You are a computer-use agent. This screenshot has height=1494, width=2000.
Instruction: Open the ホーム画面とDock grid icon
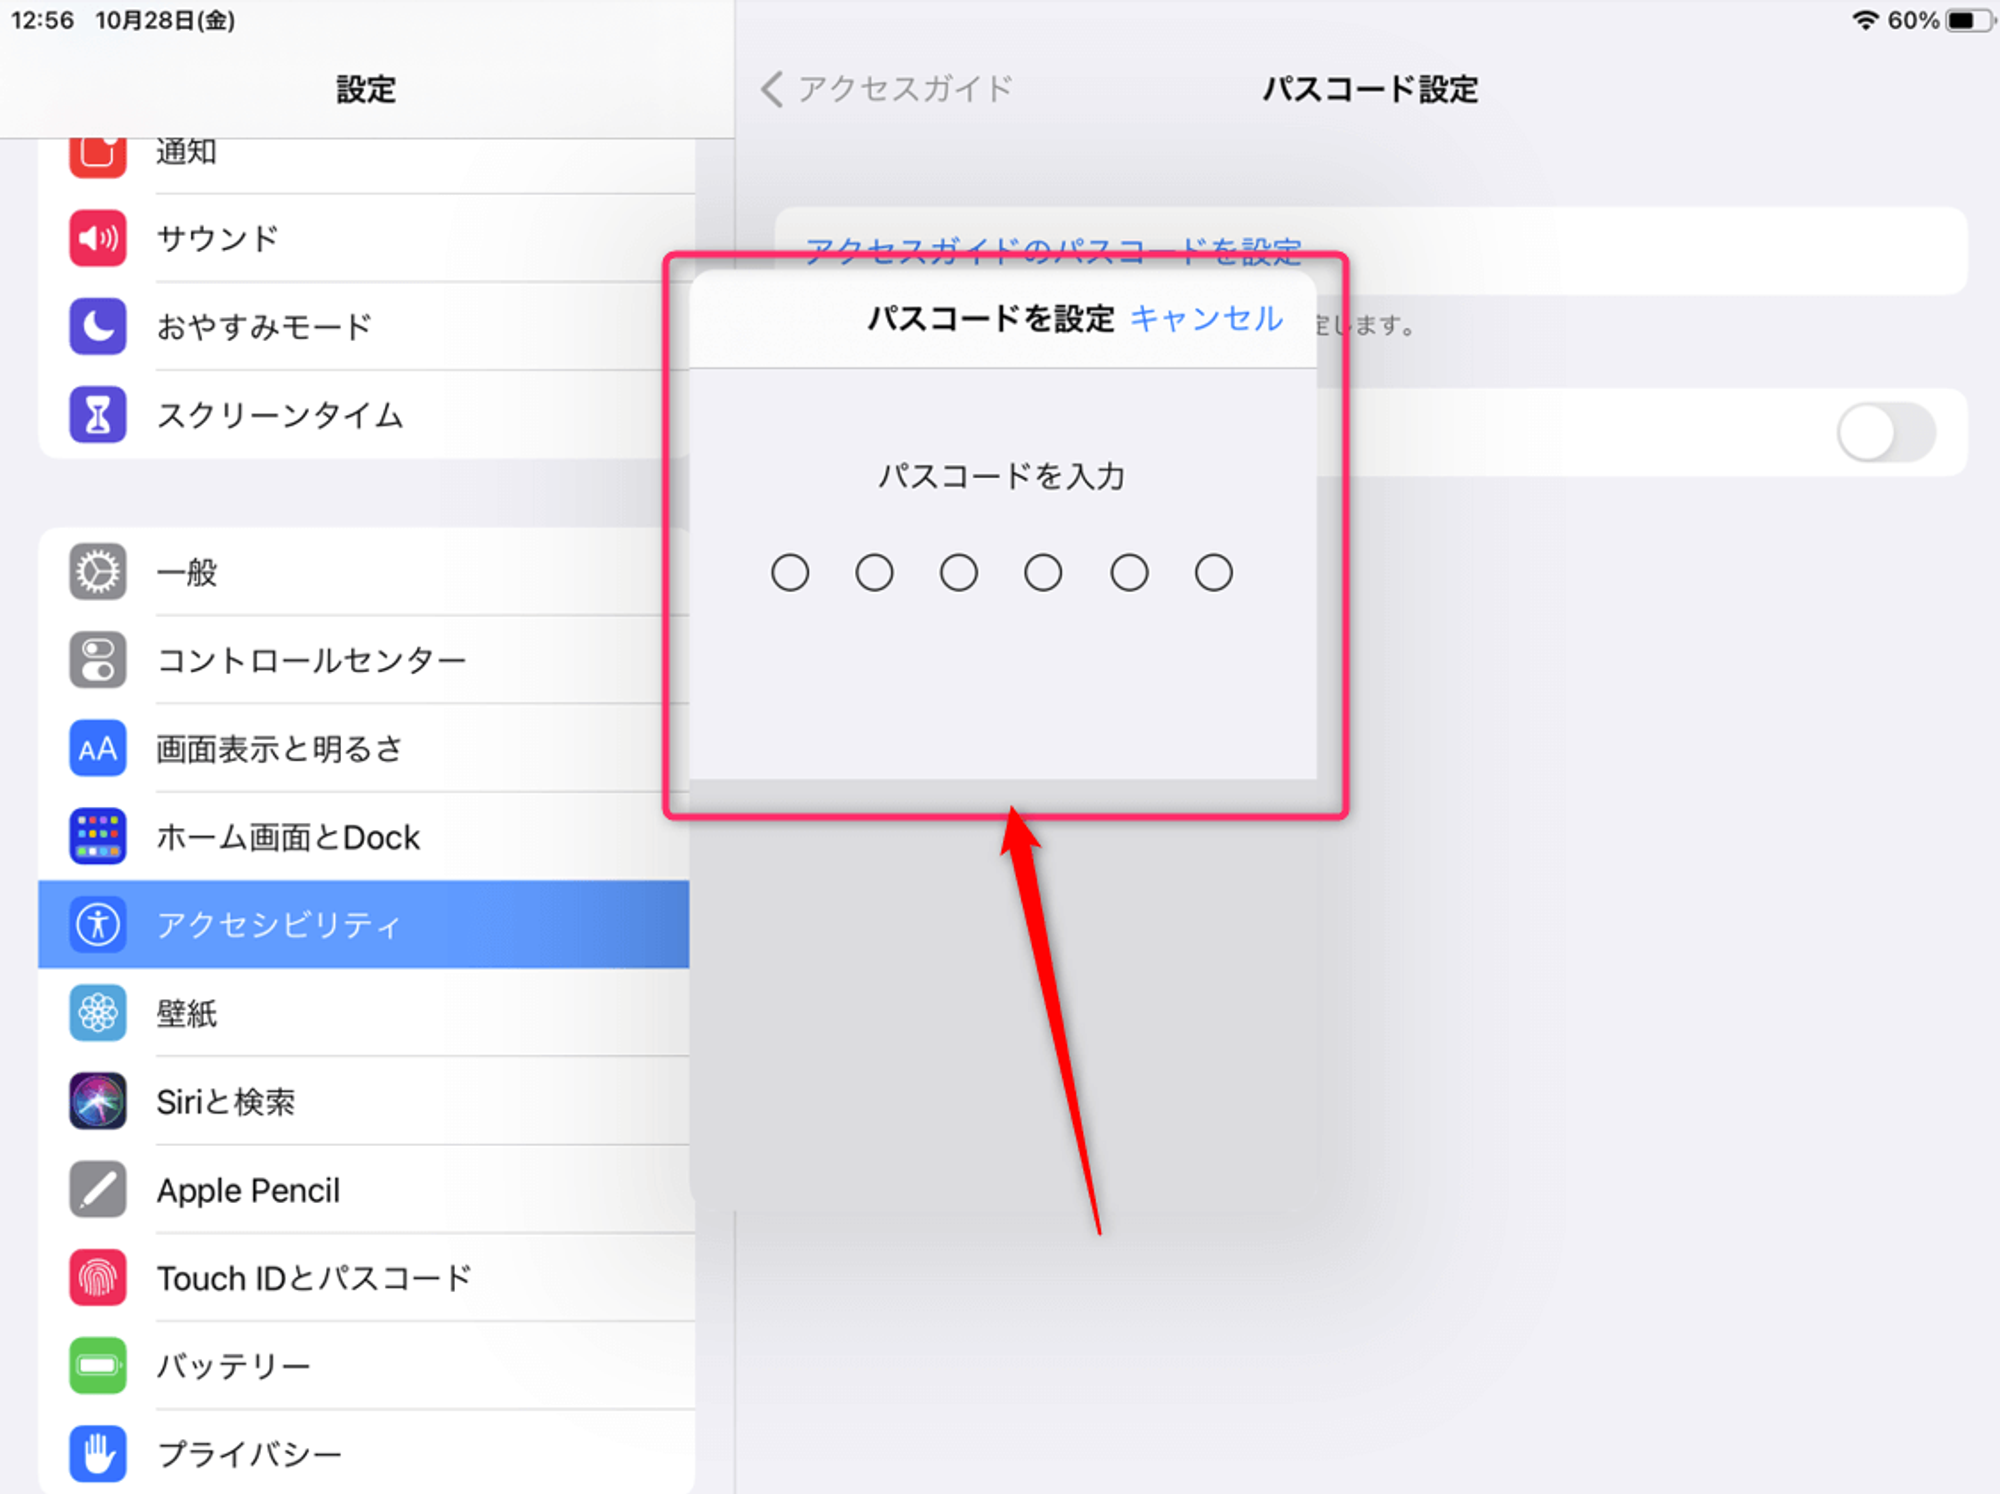(x=98, y=836)
